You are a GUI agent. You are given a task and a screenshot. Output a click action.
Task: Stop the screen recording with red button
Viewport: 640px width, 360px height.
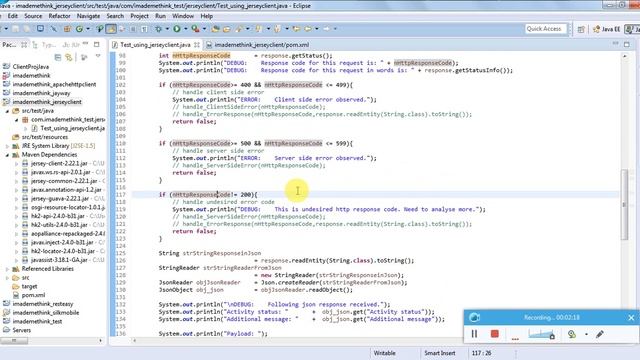(495, 334)
